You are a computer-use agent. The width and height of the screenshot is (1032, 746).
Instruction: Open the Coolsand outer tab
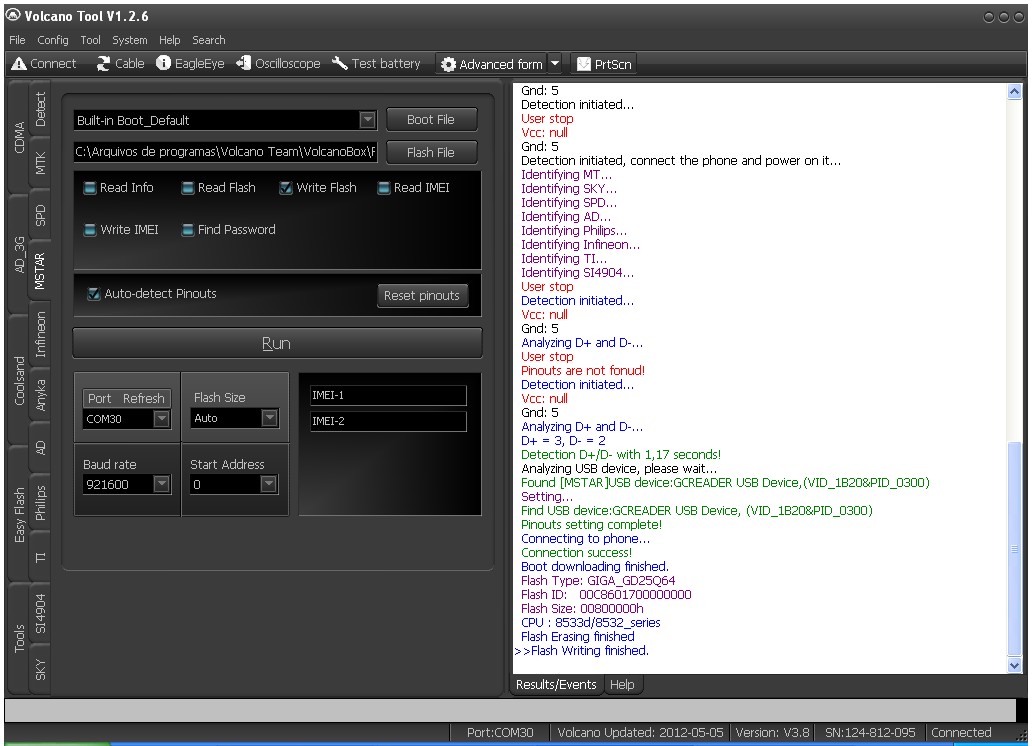click(x=19, y=381)
